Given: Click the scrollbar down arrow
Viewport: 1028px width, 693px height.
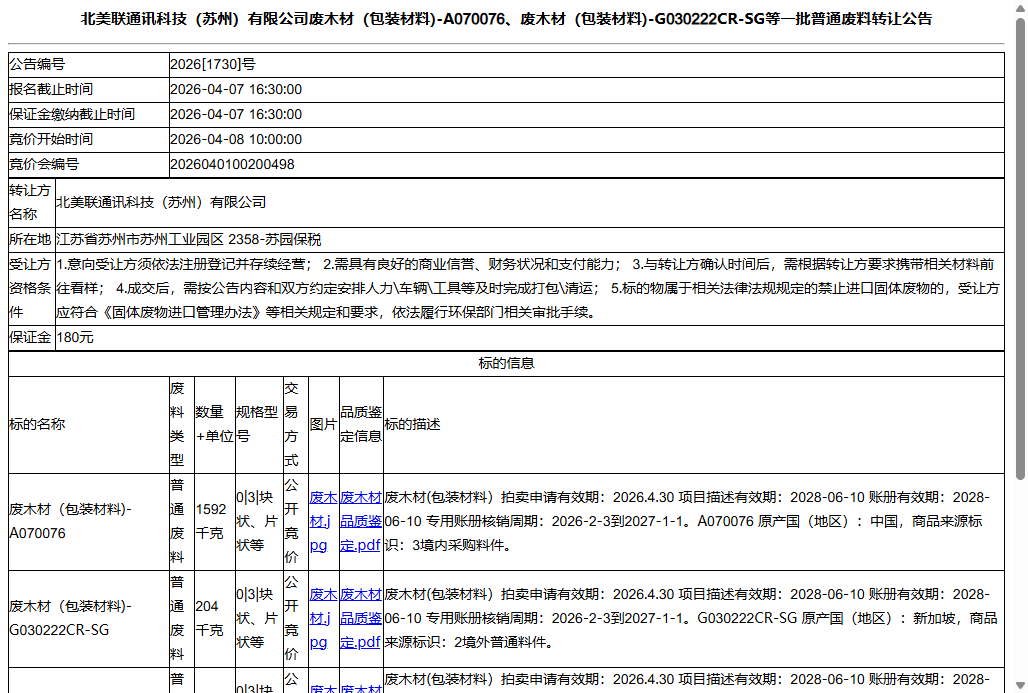Looking at the screenshot, I should coord(1018,684).
